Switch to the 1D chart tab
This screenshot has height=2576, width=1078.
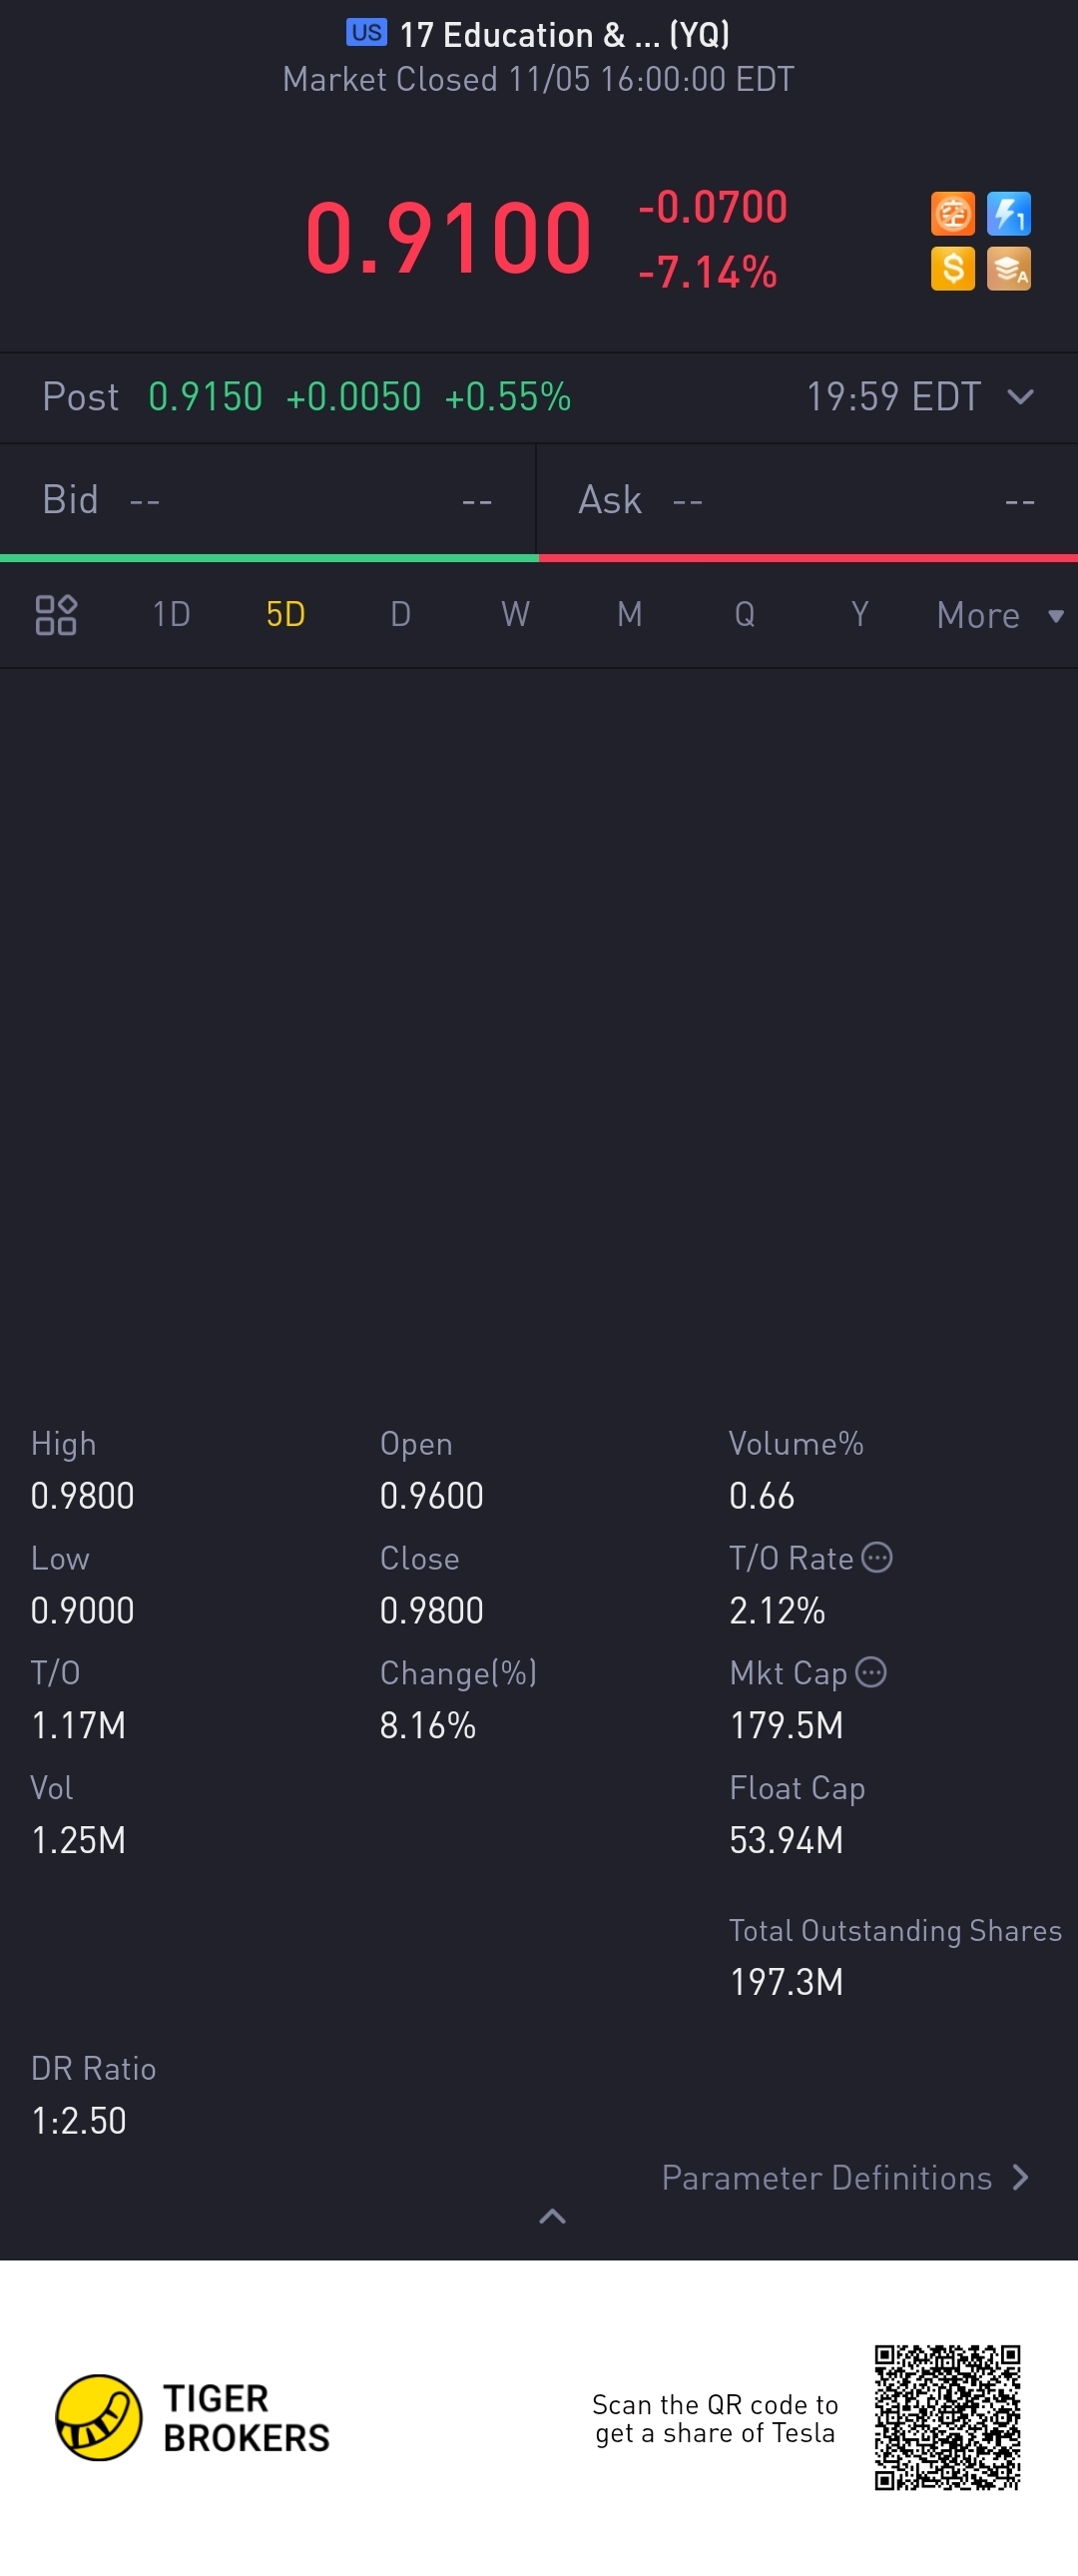[x=171, y=614]
